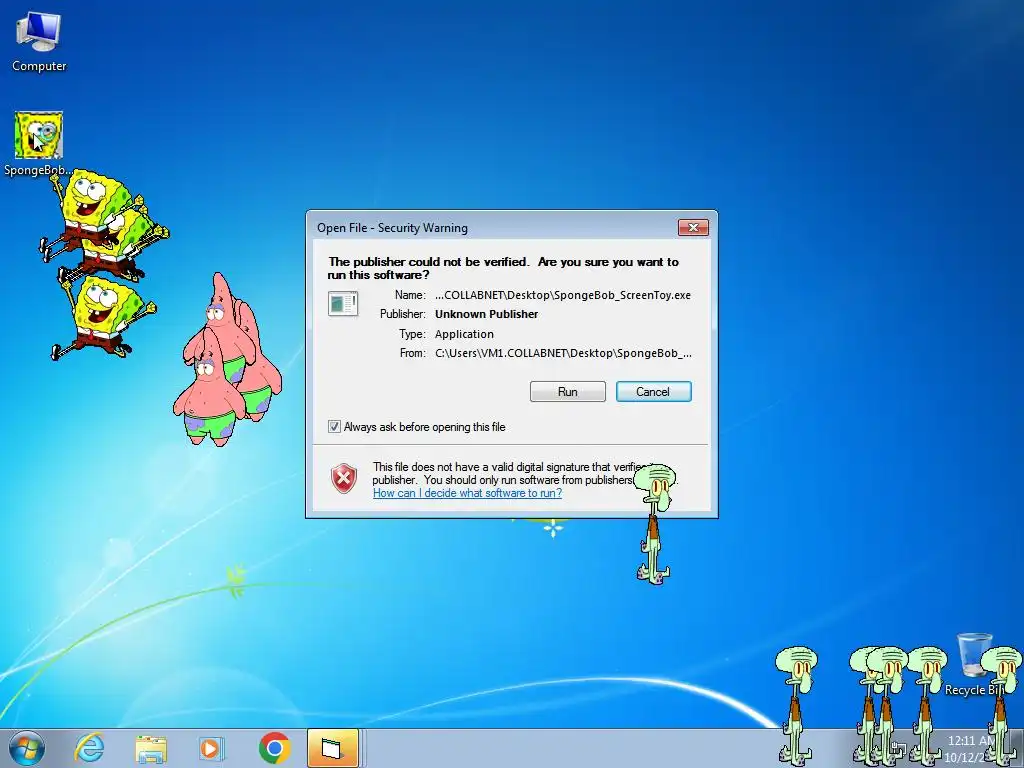
Task: Open the Computer desktop icon
Action: coord(39,40)
